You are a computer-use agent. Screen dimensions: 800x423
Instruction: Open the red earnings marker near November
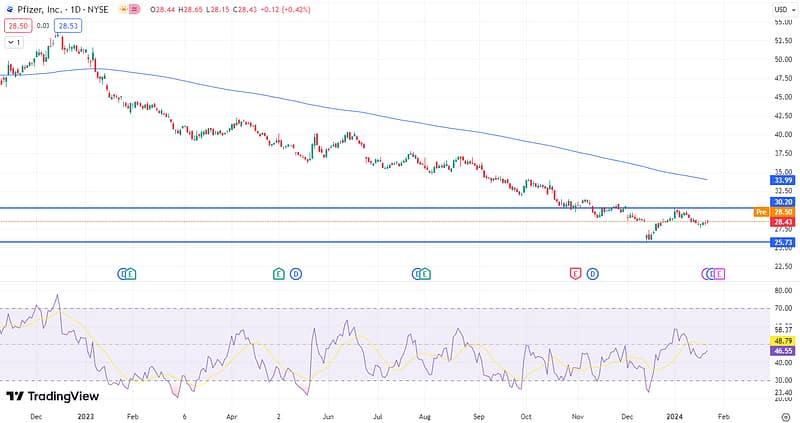coord(575,273)
